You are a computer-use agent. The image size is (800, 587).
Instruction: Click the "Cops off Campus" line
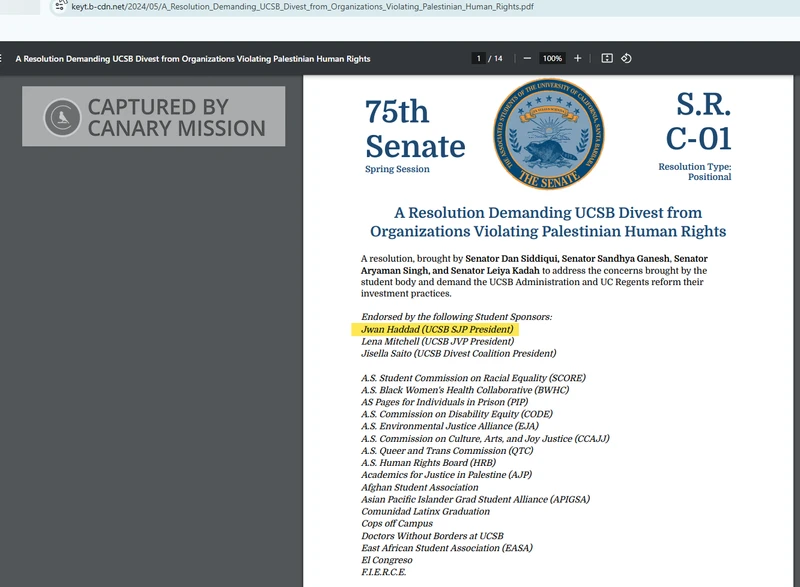pyautogui.click(x=397, y=524)
